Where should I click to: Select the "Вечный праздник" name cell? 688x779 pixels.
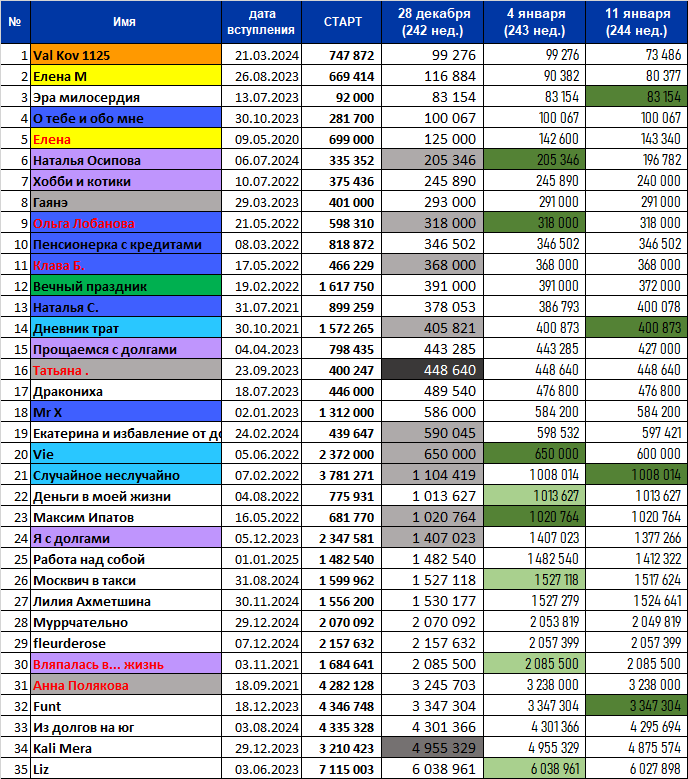click(x=126, y=286)
